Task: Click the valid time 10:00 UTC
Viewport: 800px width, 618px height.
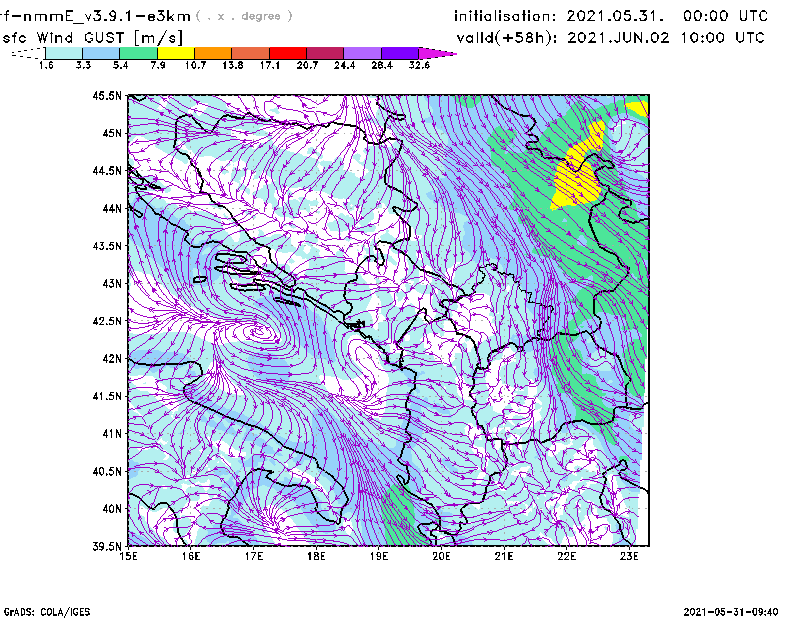Action: (722, 38)
